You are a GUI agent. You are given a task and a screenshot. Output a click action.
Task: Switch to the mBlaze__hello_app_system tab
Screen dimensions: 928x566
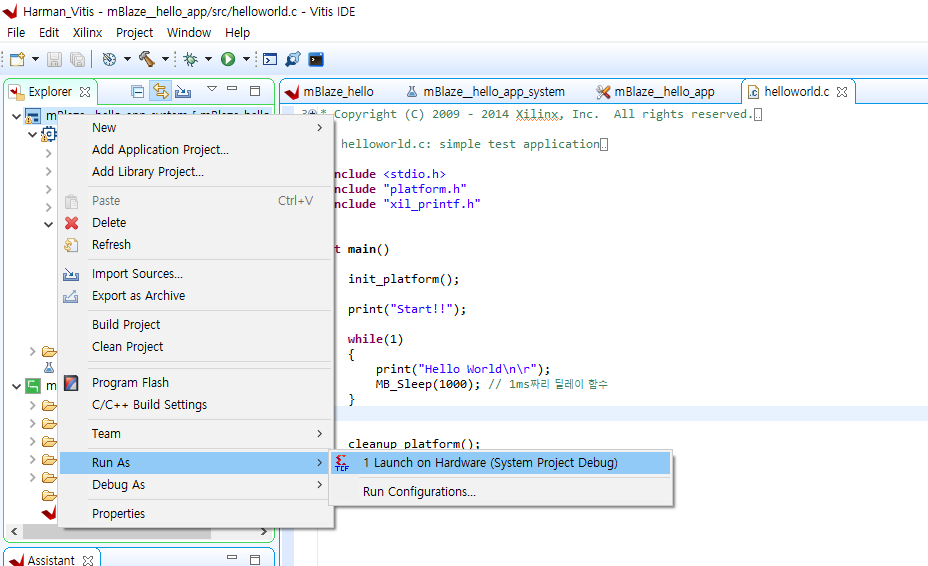tap(486, 92)
